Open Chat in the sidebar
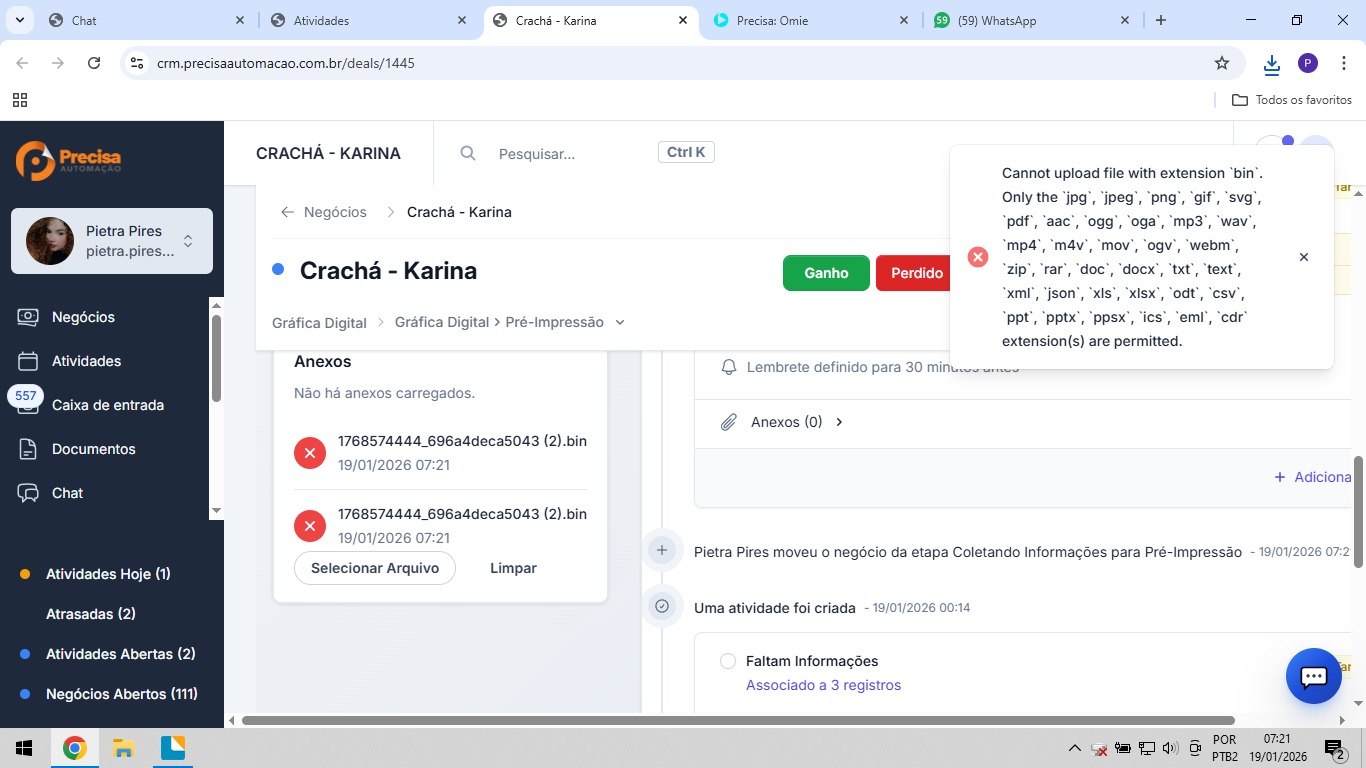Viewport: 1366px width, 768px height. pyautogui.click(x=67, y=493)
